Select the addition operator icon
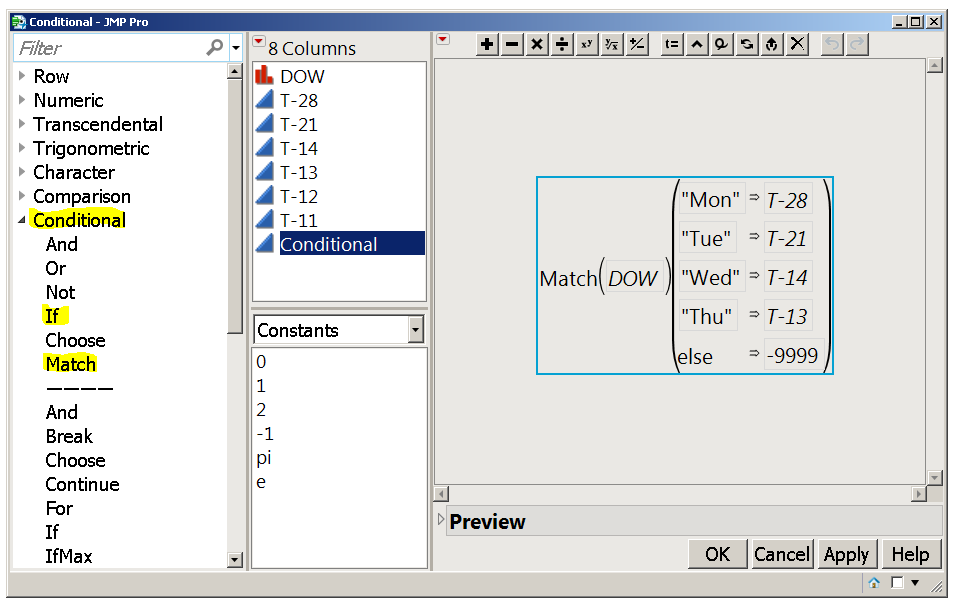 point(487,44)
